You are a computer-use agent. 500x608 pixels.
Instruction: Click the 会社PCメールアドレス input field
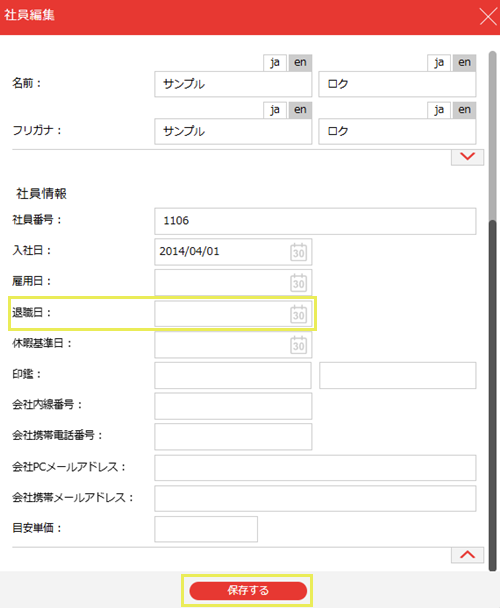[x=315, y=468]
